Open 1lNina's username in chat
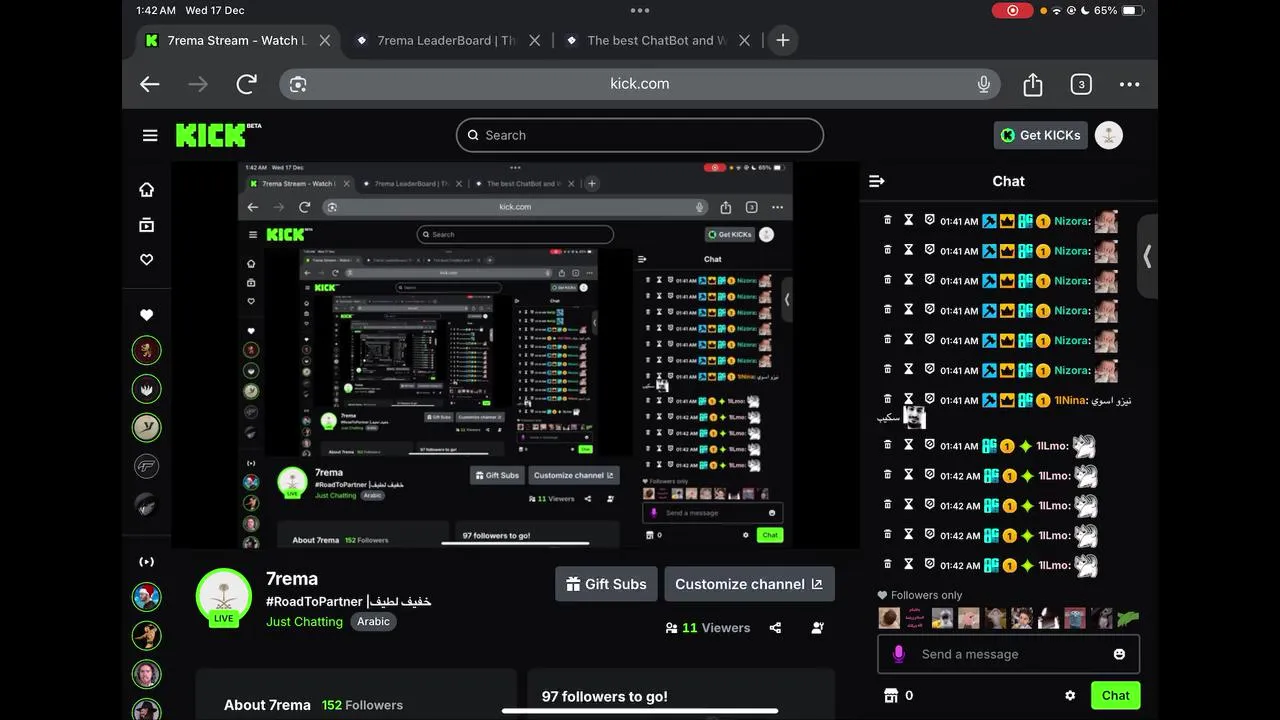1280x720 pixels. pos(1070,400)
